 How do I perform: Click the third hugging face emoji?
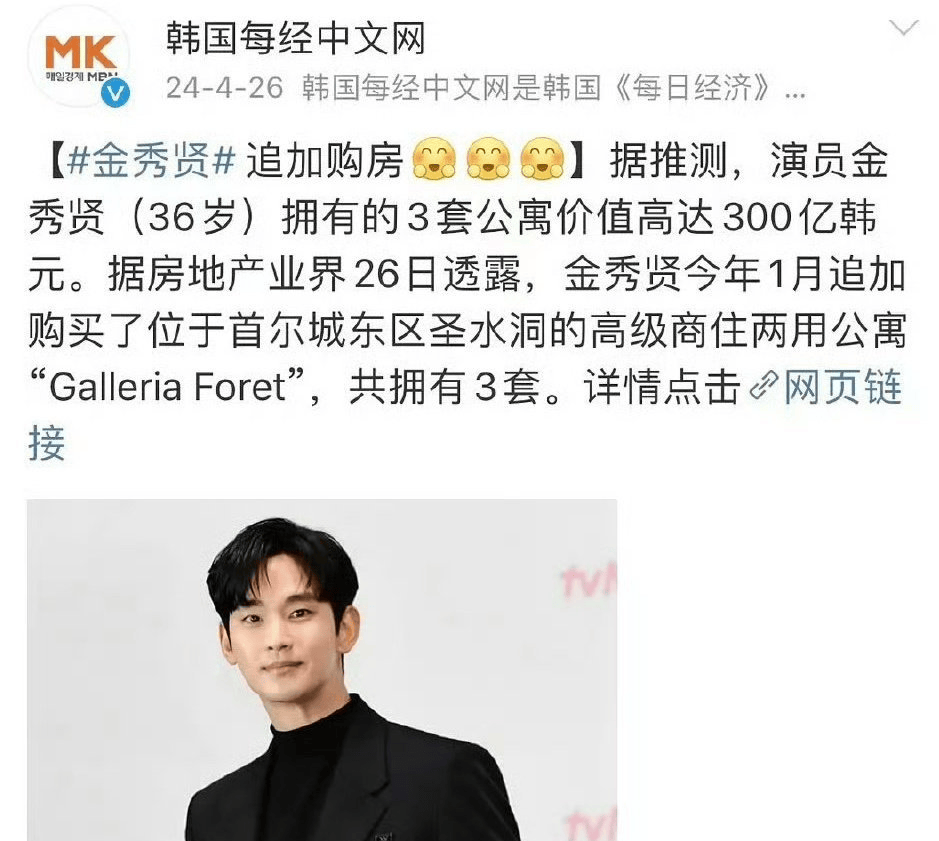point(542,159)
